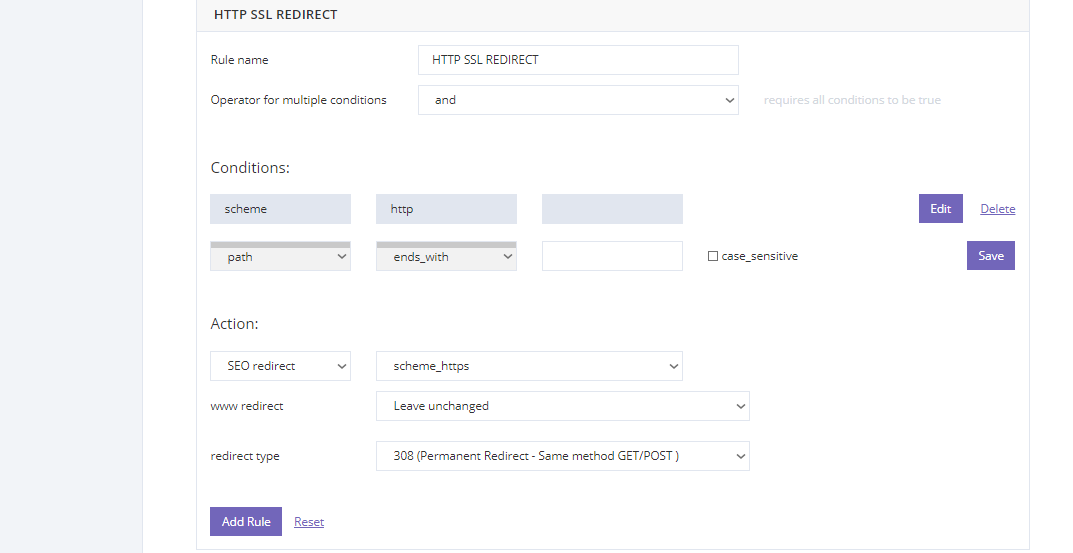Delete the scheme http condition

(x=997, y=209)
